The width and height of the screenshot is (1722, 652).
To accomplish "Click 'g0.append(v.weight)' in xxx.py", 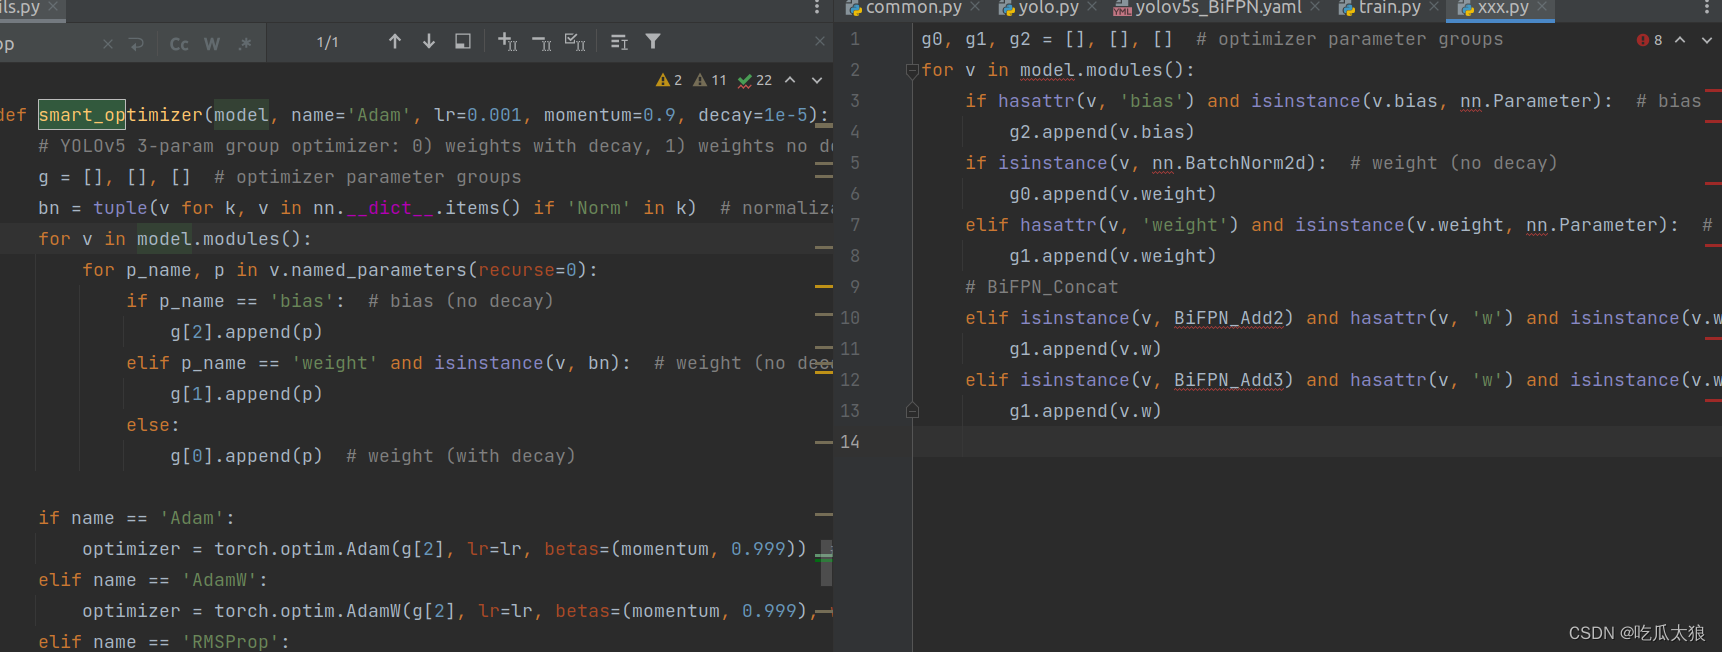I will point(1112,194).
